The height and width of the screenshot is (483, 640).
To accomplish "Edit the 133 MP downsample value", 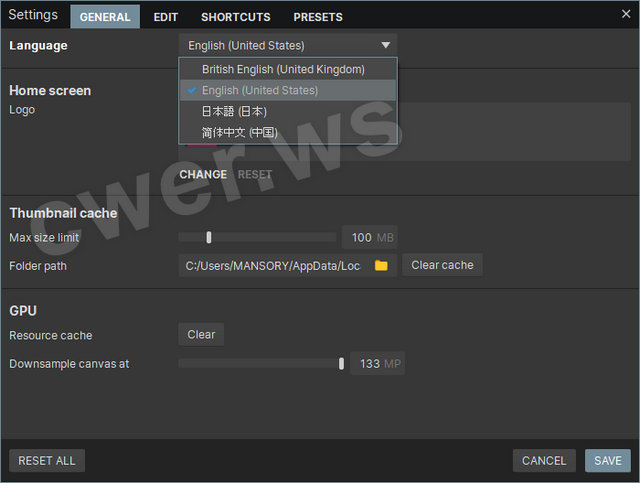I will tap(378, 363).
